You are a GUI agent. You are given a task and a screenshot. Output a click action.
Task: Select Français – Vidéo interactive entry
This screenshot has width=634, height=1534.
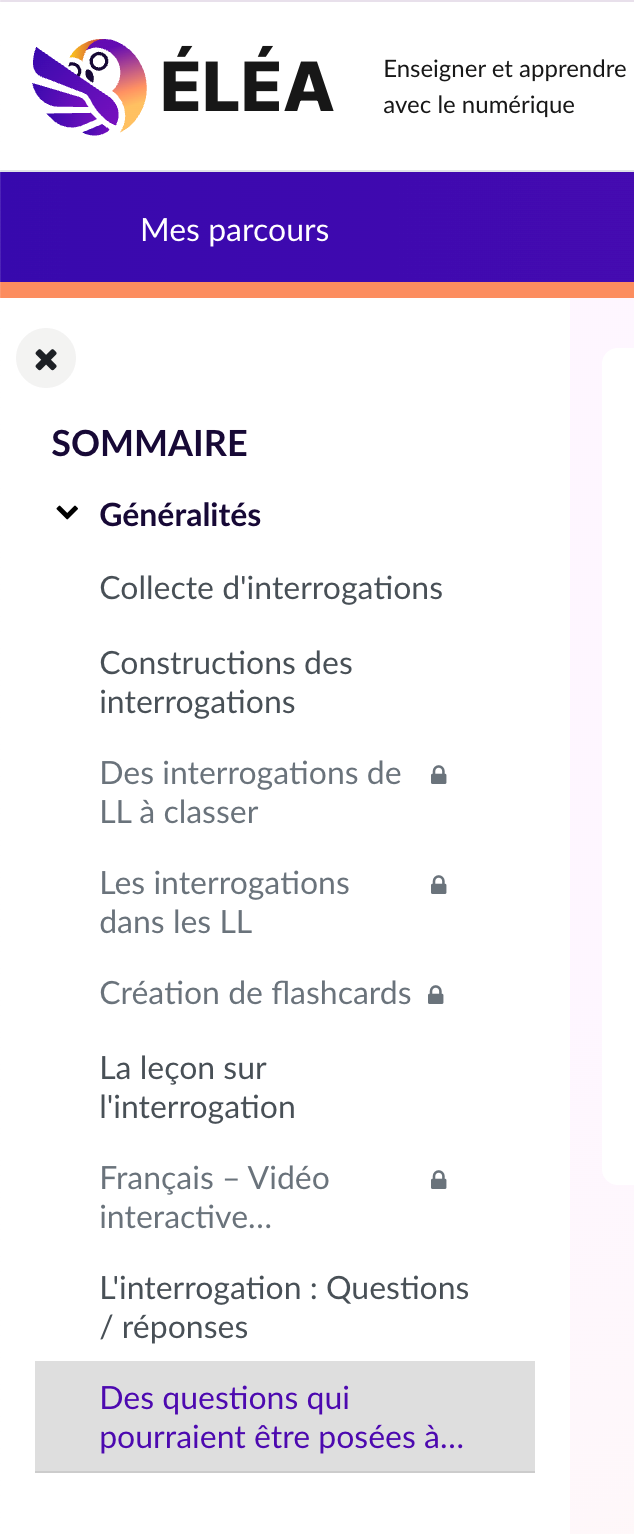click(214, 1197)
